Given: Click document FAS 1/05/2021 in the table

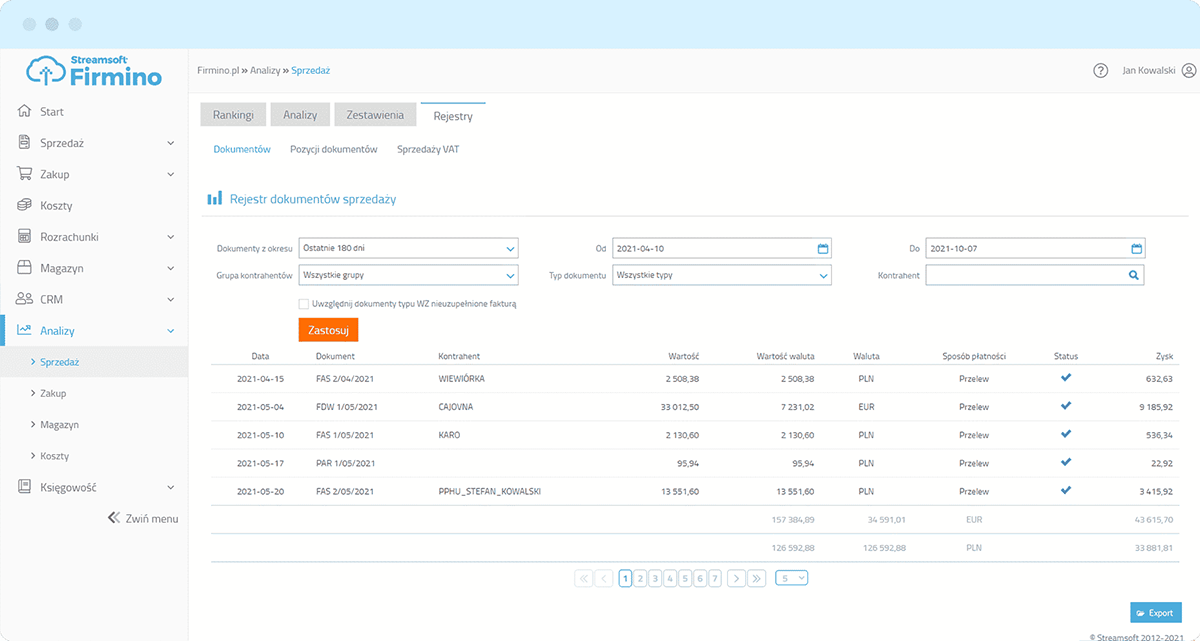Looking at the screenshot, I should [345, 435].
